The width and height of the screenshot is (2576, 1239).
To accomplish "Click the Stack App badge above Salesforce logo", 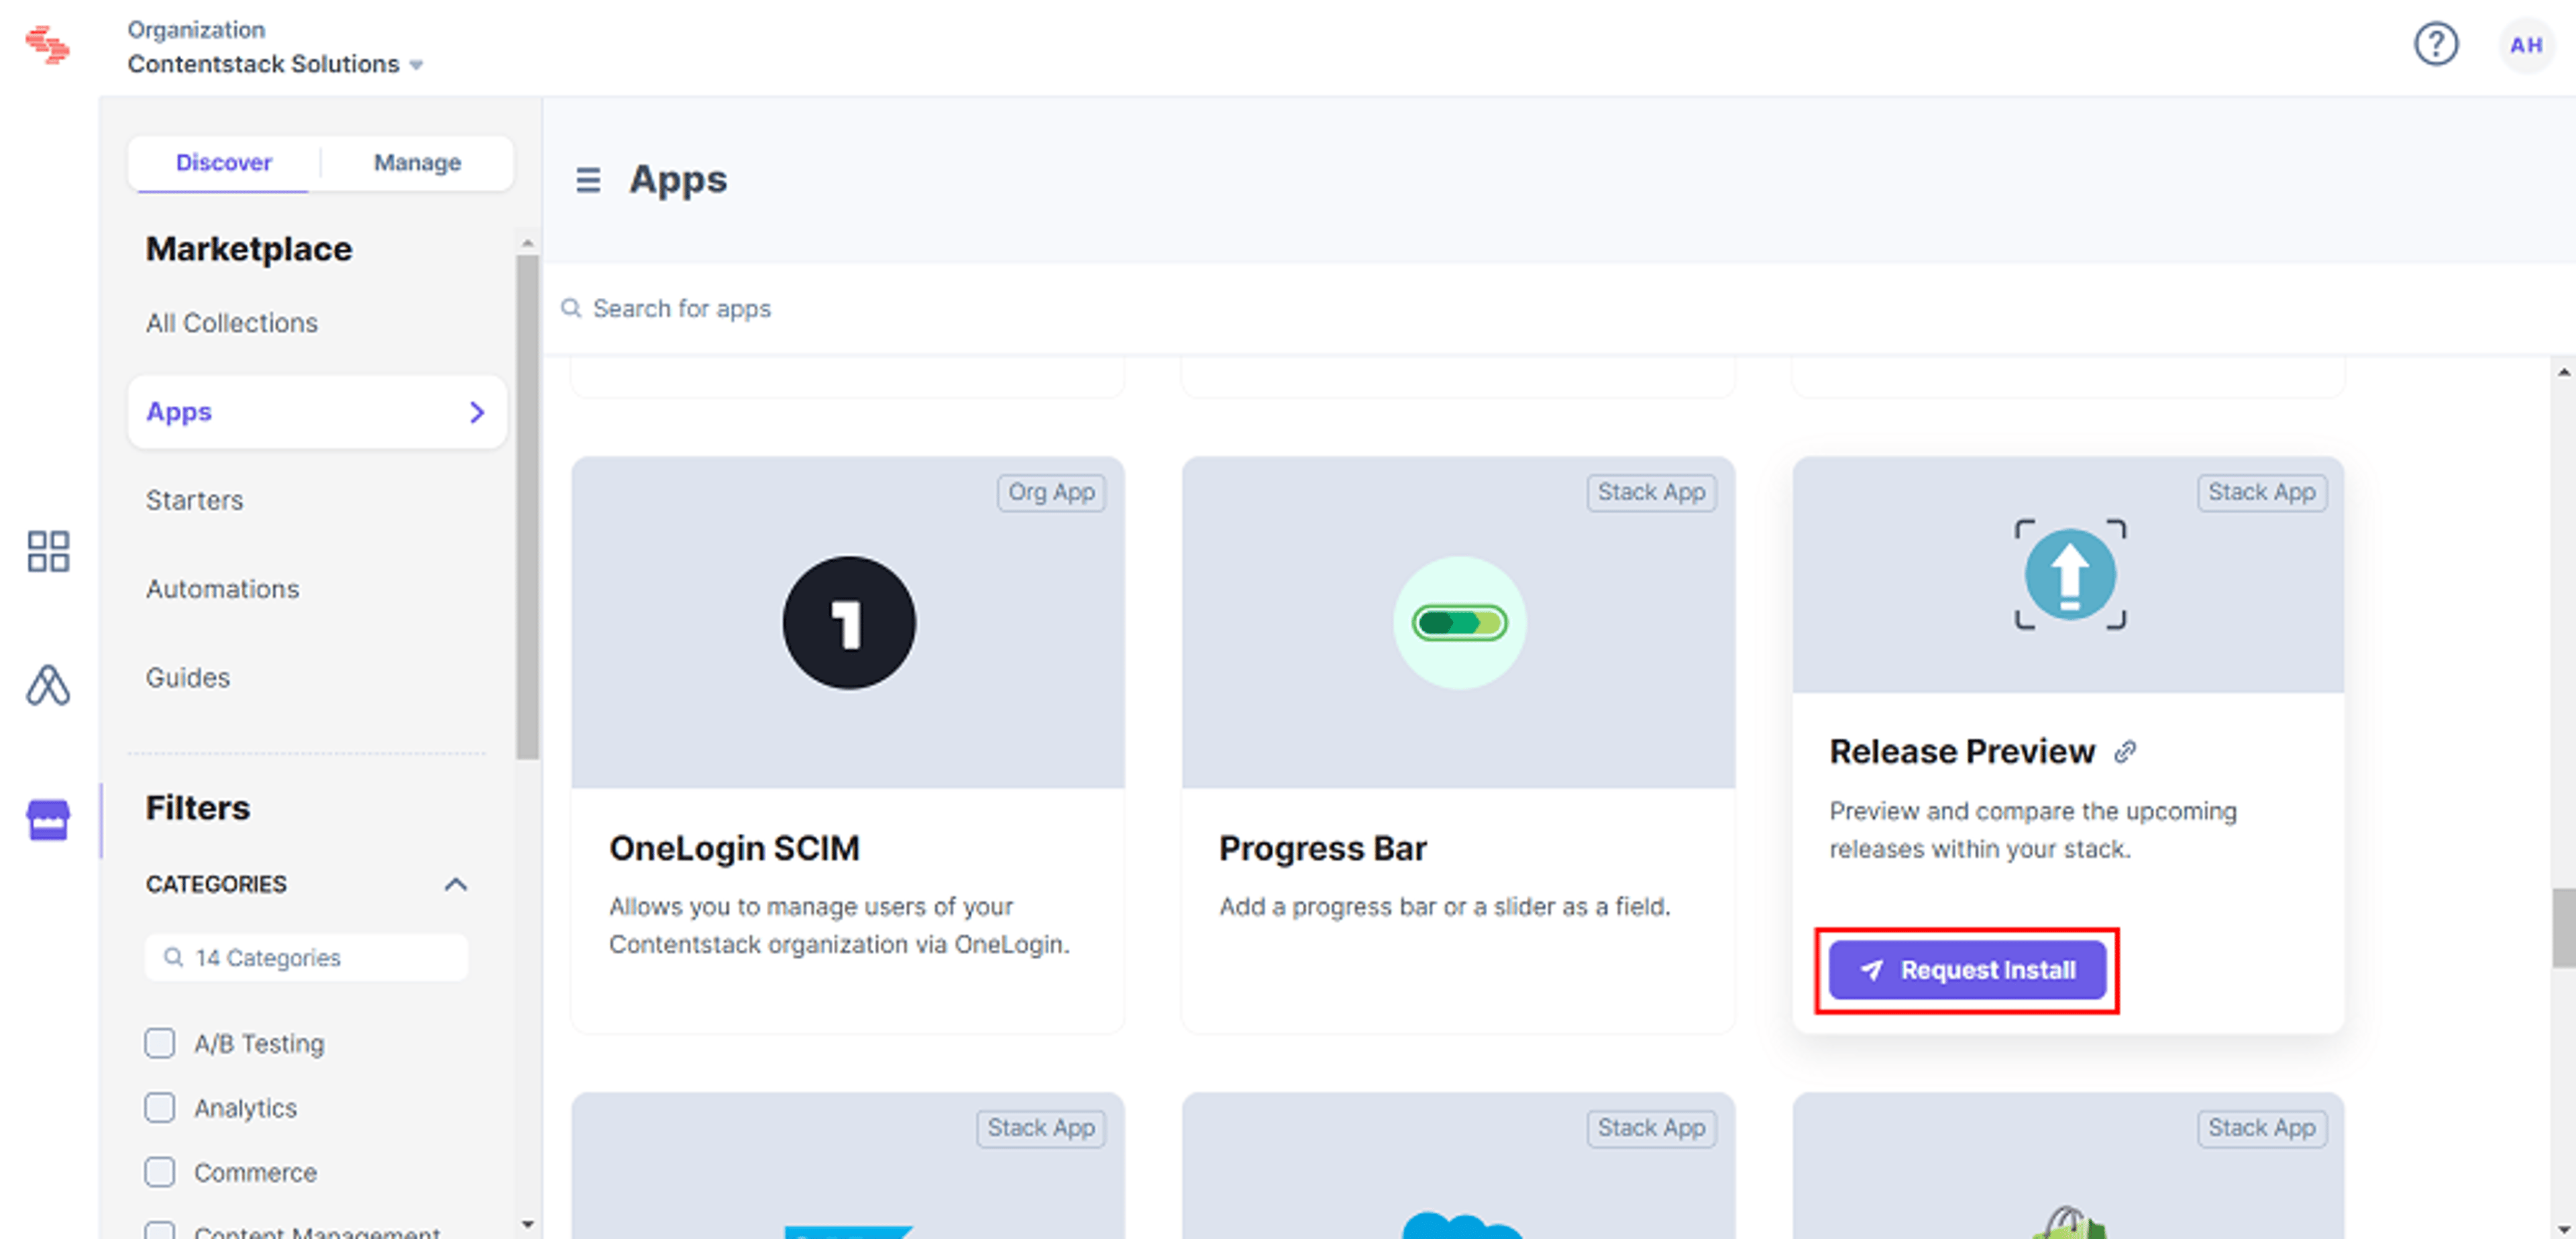I will [x=1651, y=1128].
